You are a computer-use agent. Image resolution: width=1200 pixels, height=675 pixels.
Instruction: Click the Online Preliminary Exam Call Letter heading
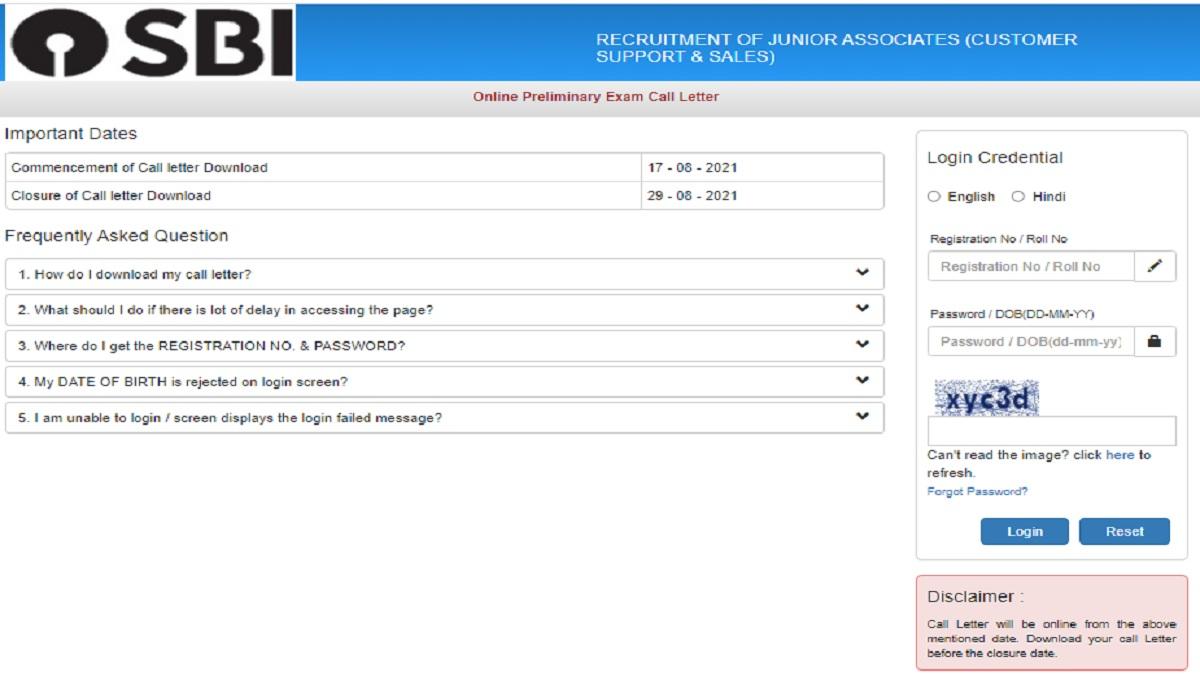[597, 96]
